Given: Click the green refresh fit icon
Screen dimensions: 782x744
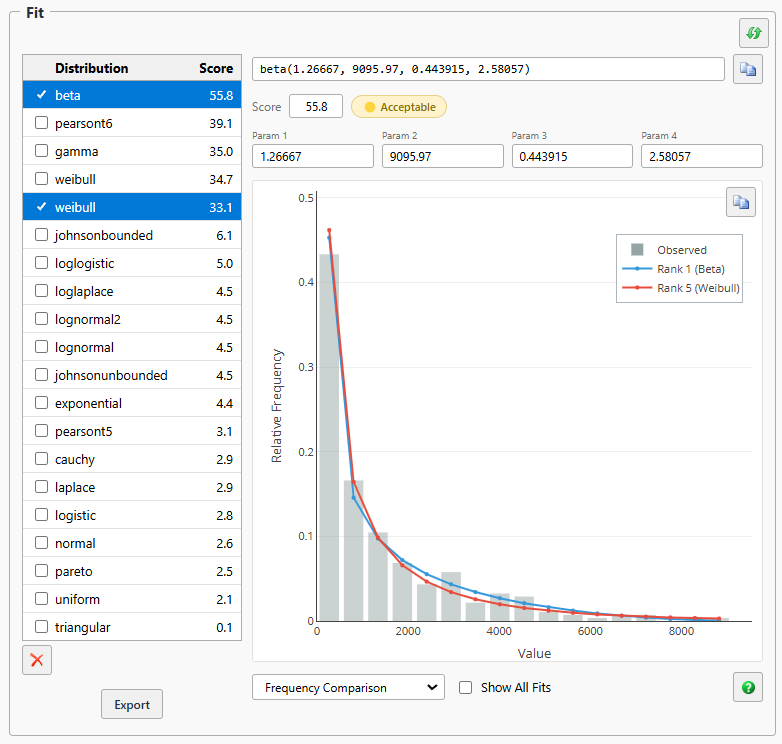Looking at the screenshot, I should pos(753,33).
